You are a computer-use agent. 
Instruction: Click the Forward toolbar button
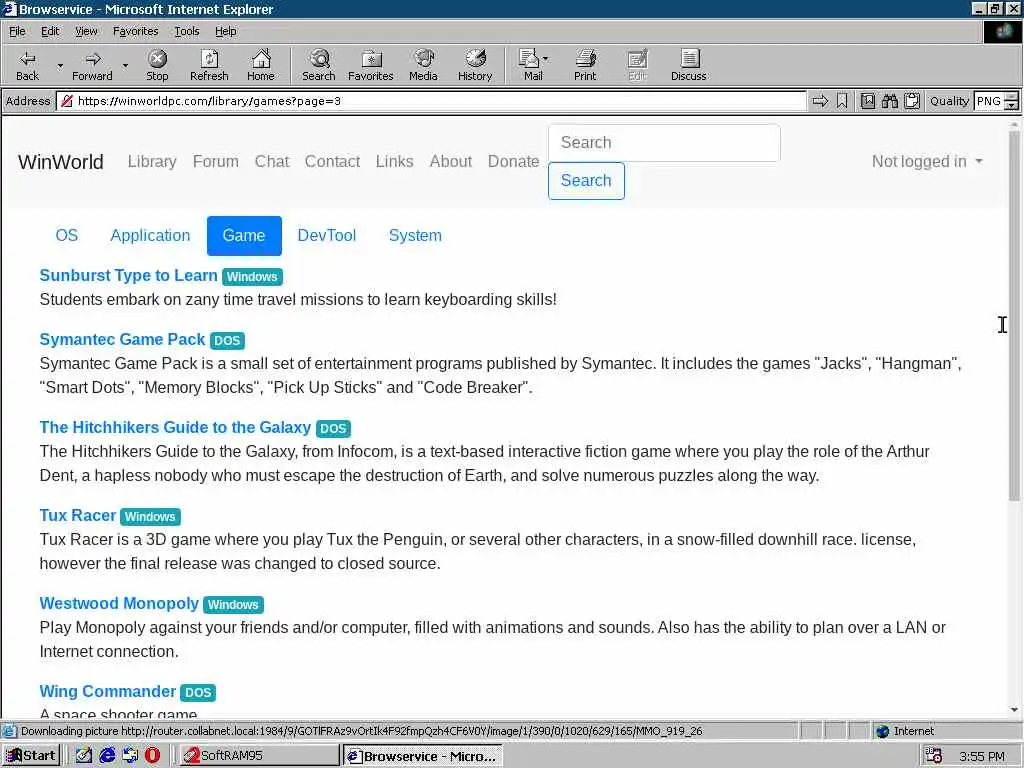click(92, 65)
